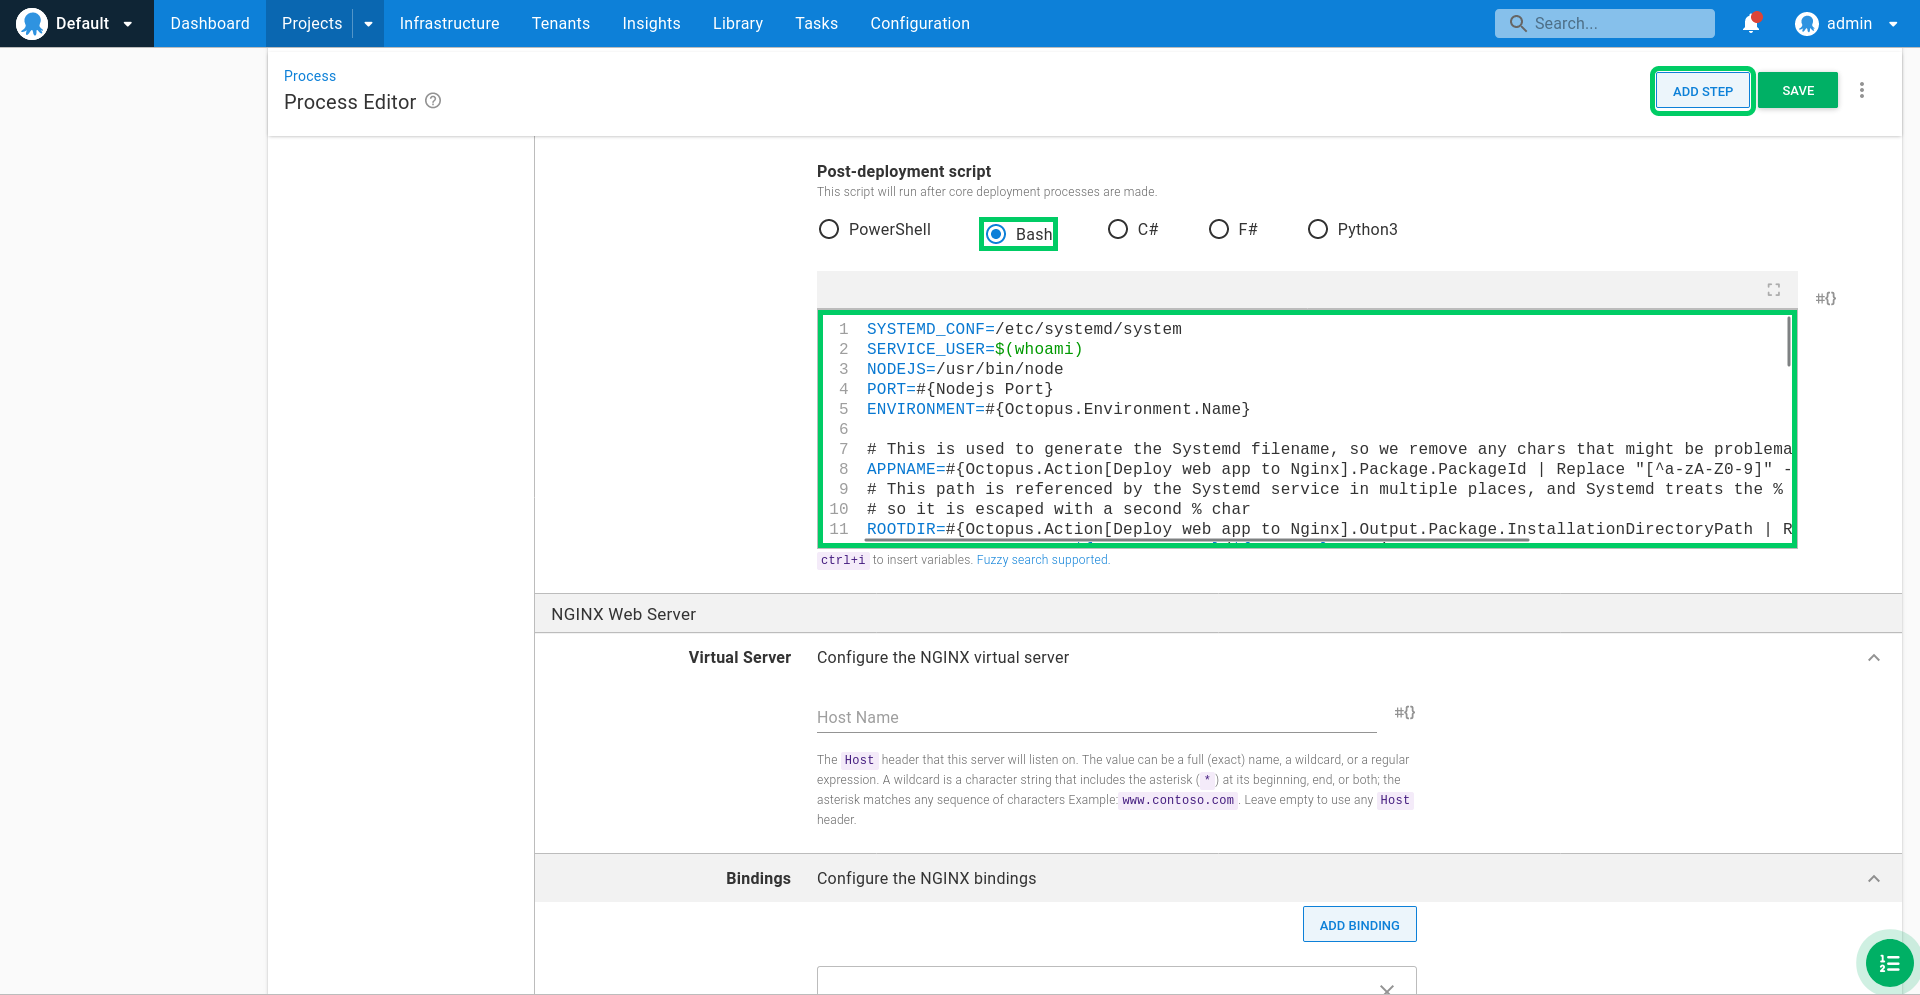1920x995 pixels.
Task: Open the Tasks menu
Action: point(816,23)
